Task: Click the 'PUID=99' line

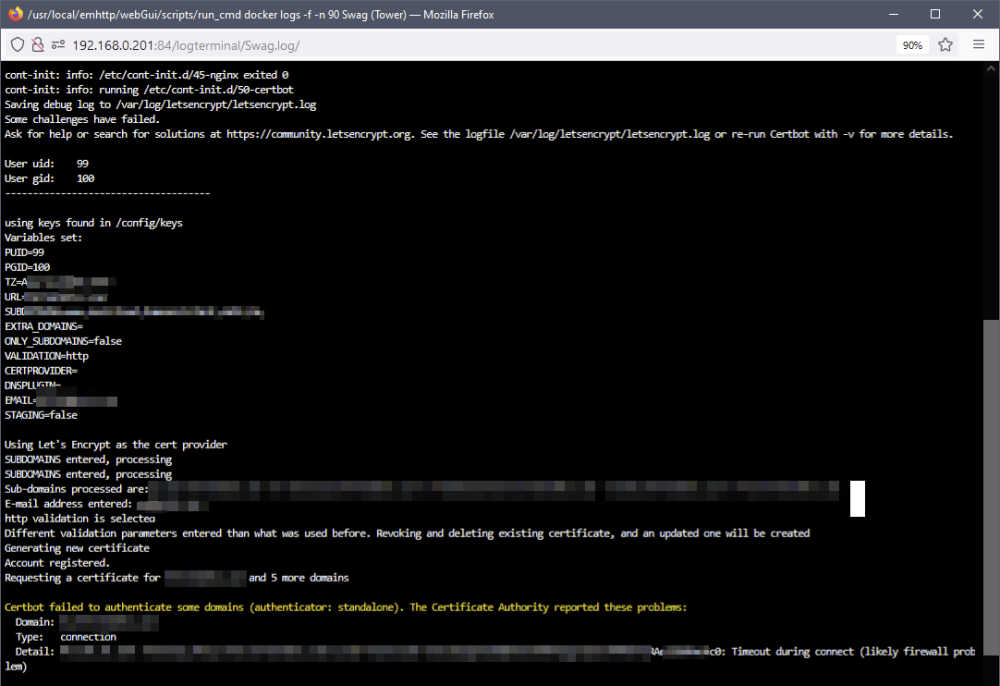Action: point(24,252)
